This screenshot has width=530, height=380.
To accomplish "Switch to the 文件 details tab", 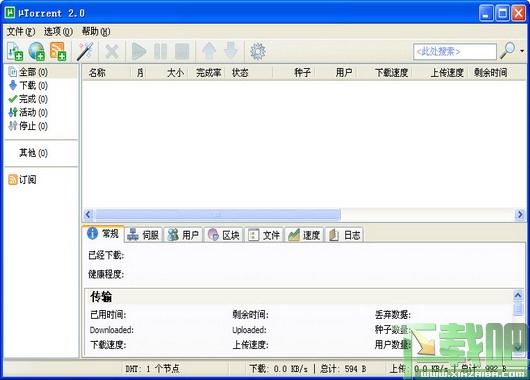I will point(264,235).
